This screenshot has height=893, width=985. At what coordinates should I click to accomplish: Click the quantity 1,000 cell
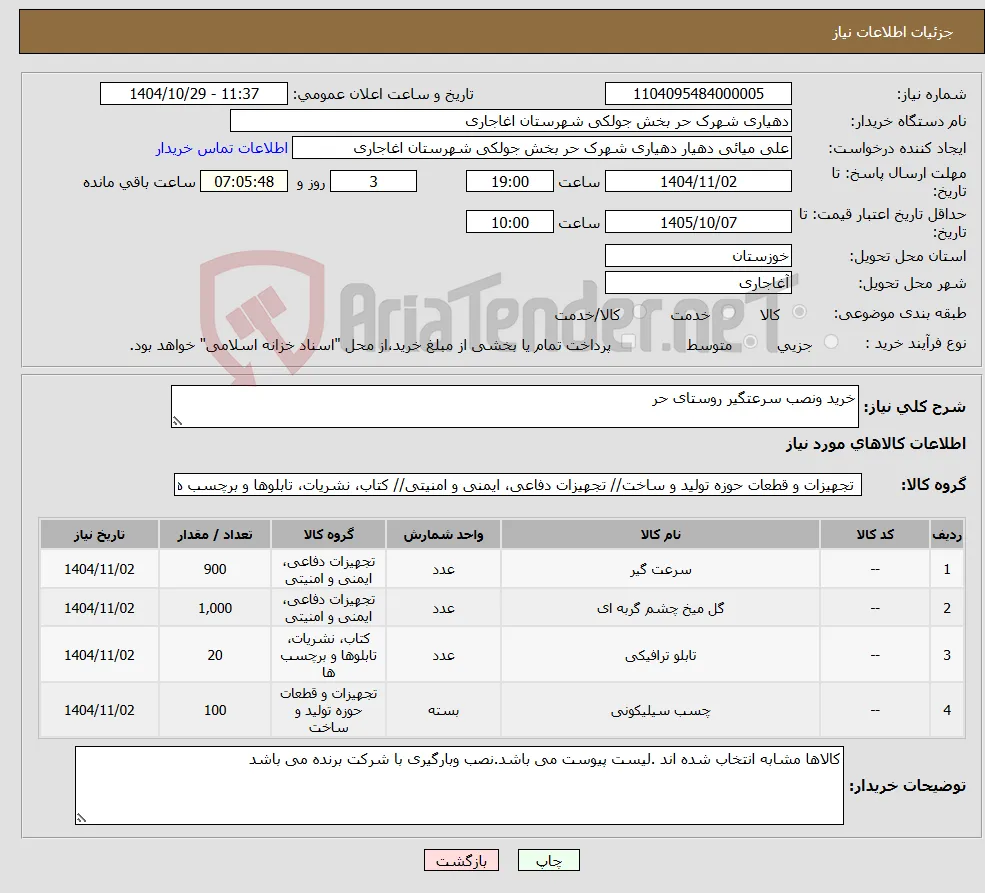click(x=215, y=608)
